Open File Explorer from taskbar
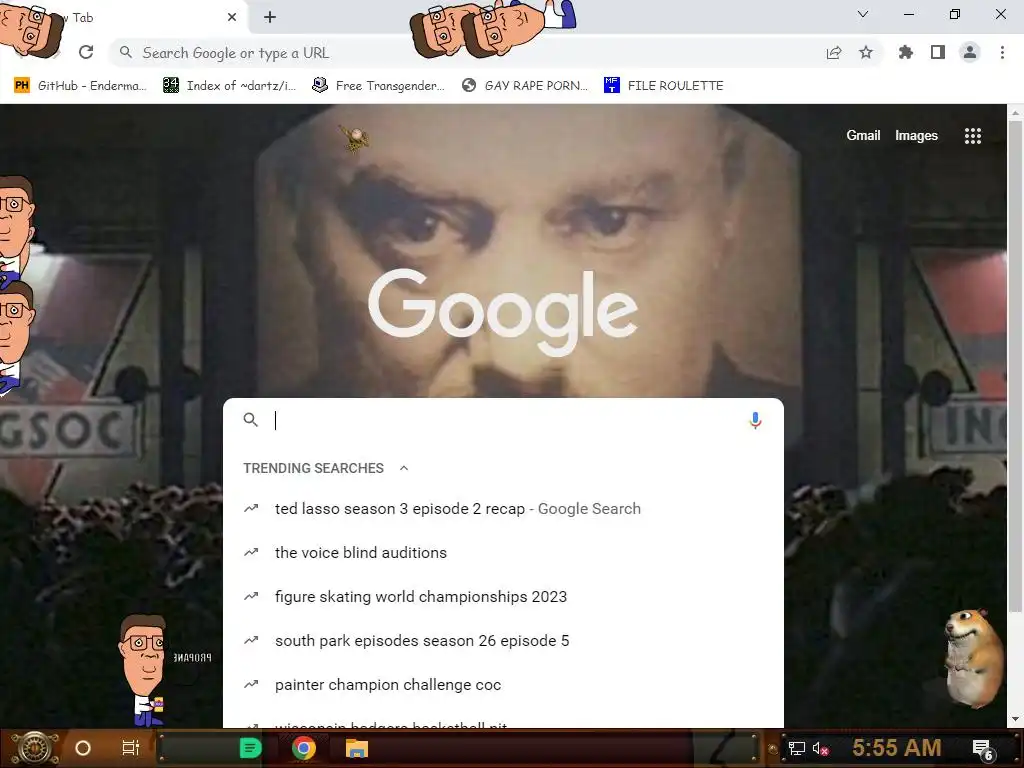 [x=357, y=748]
